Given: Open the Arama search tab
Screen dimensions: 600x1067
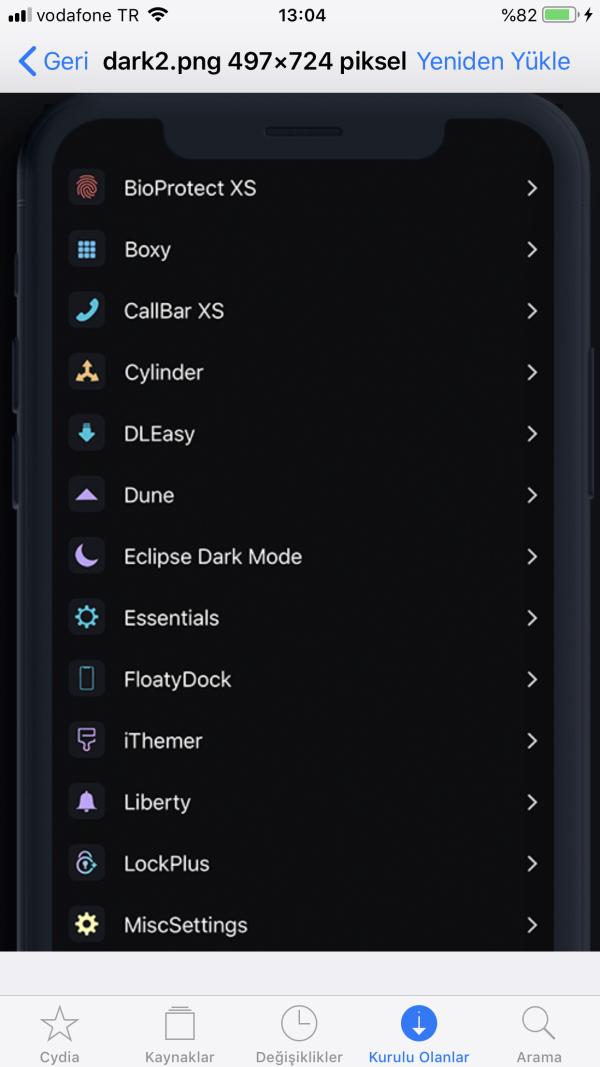Looking at the screenshot, I should click(538, 1034).
